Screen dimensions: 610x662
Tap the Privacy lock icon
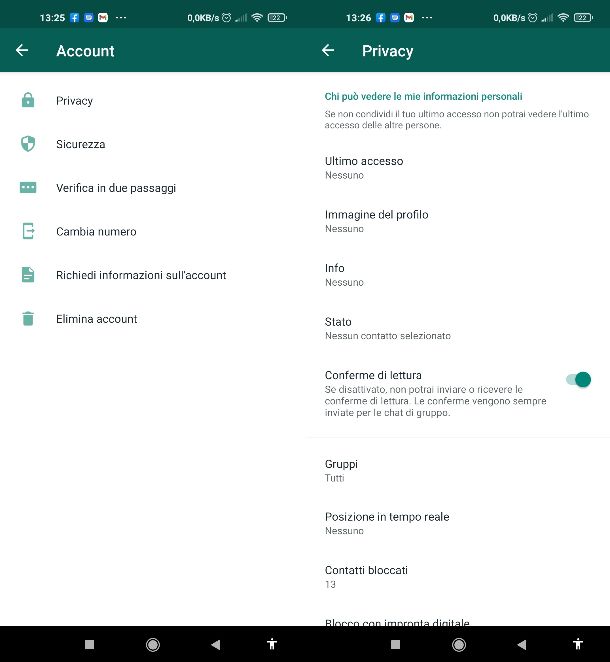[28, 100]
